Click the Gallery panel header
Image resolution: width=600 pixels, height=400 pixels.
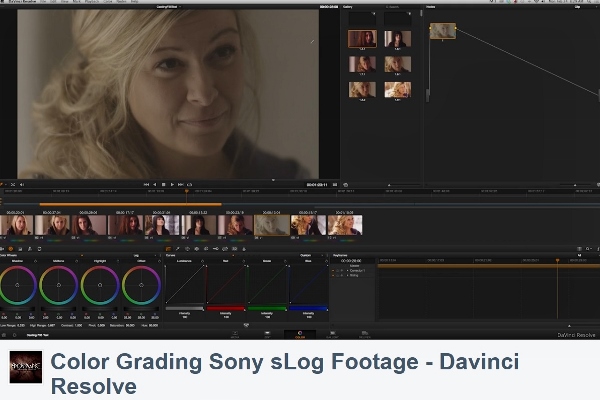pyautogui.click(x=348, y=7)
